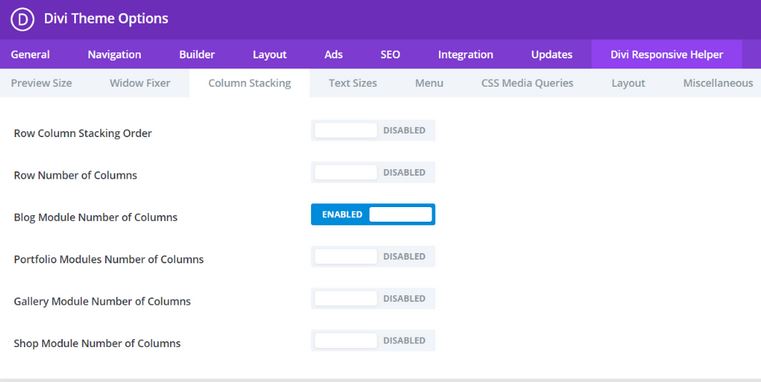Click the Blog Module Number of Columns label

[96, 217]
